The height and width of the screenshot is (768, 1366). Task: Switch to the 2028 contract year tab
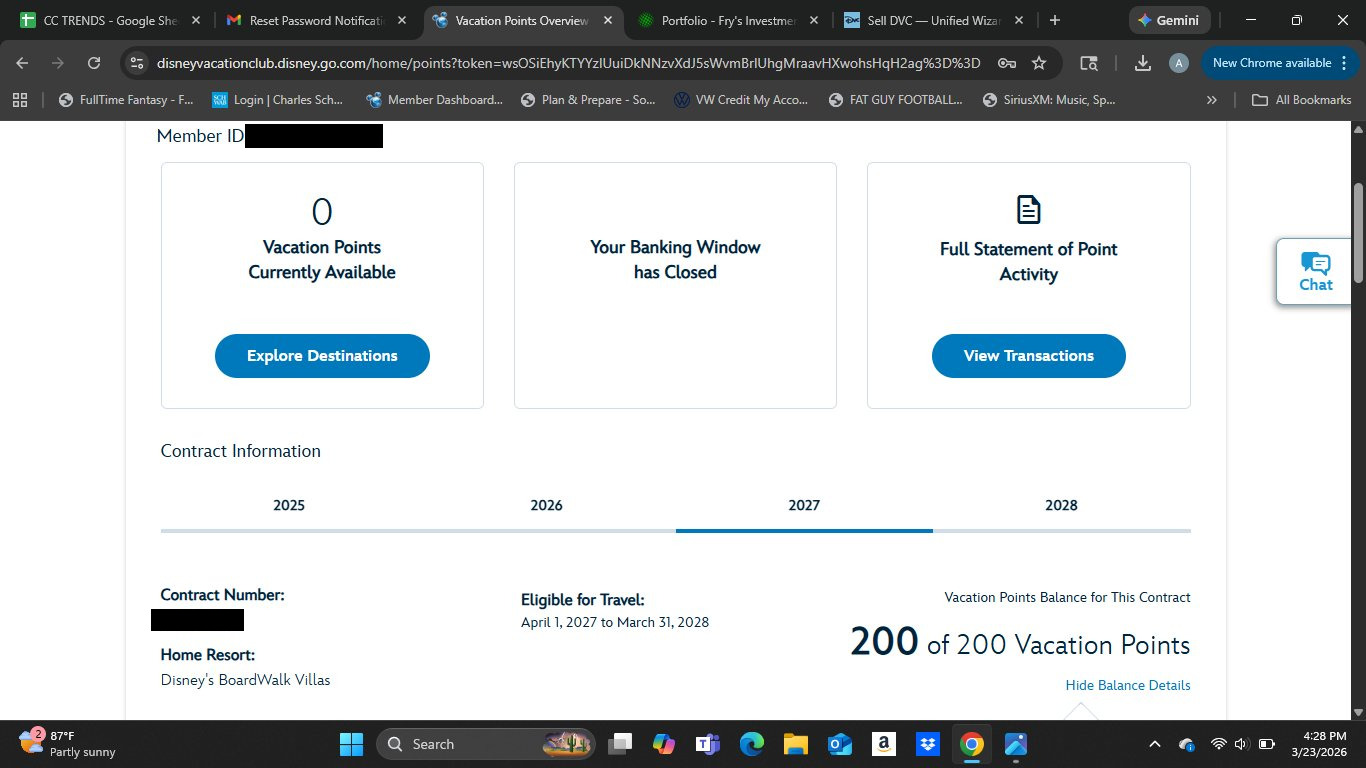coord(1061,506)
